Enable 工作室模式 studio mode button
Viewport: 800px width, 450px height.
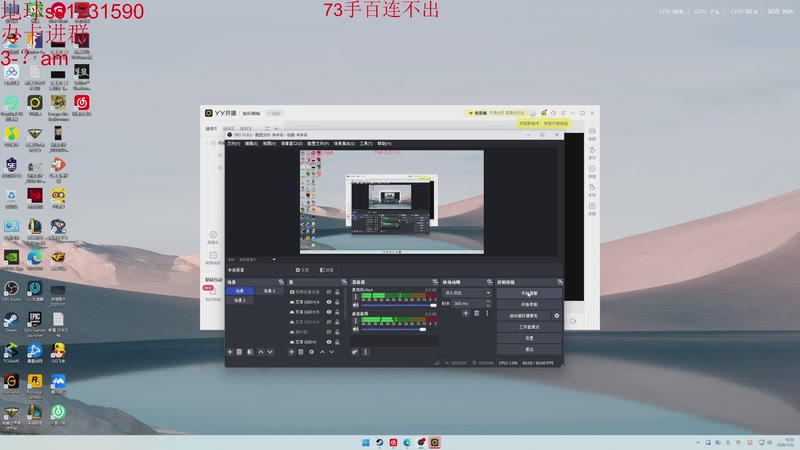(x=529, y=327)
